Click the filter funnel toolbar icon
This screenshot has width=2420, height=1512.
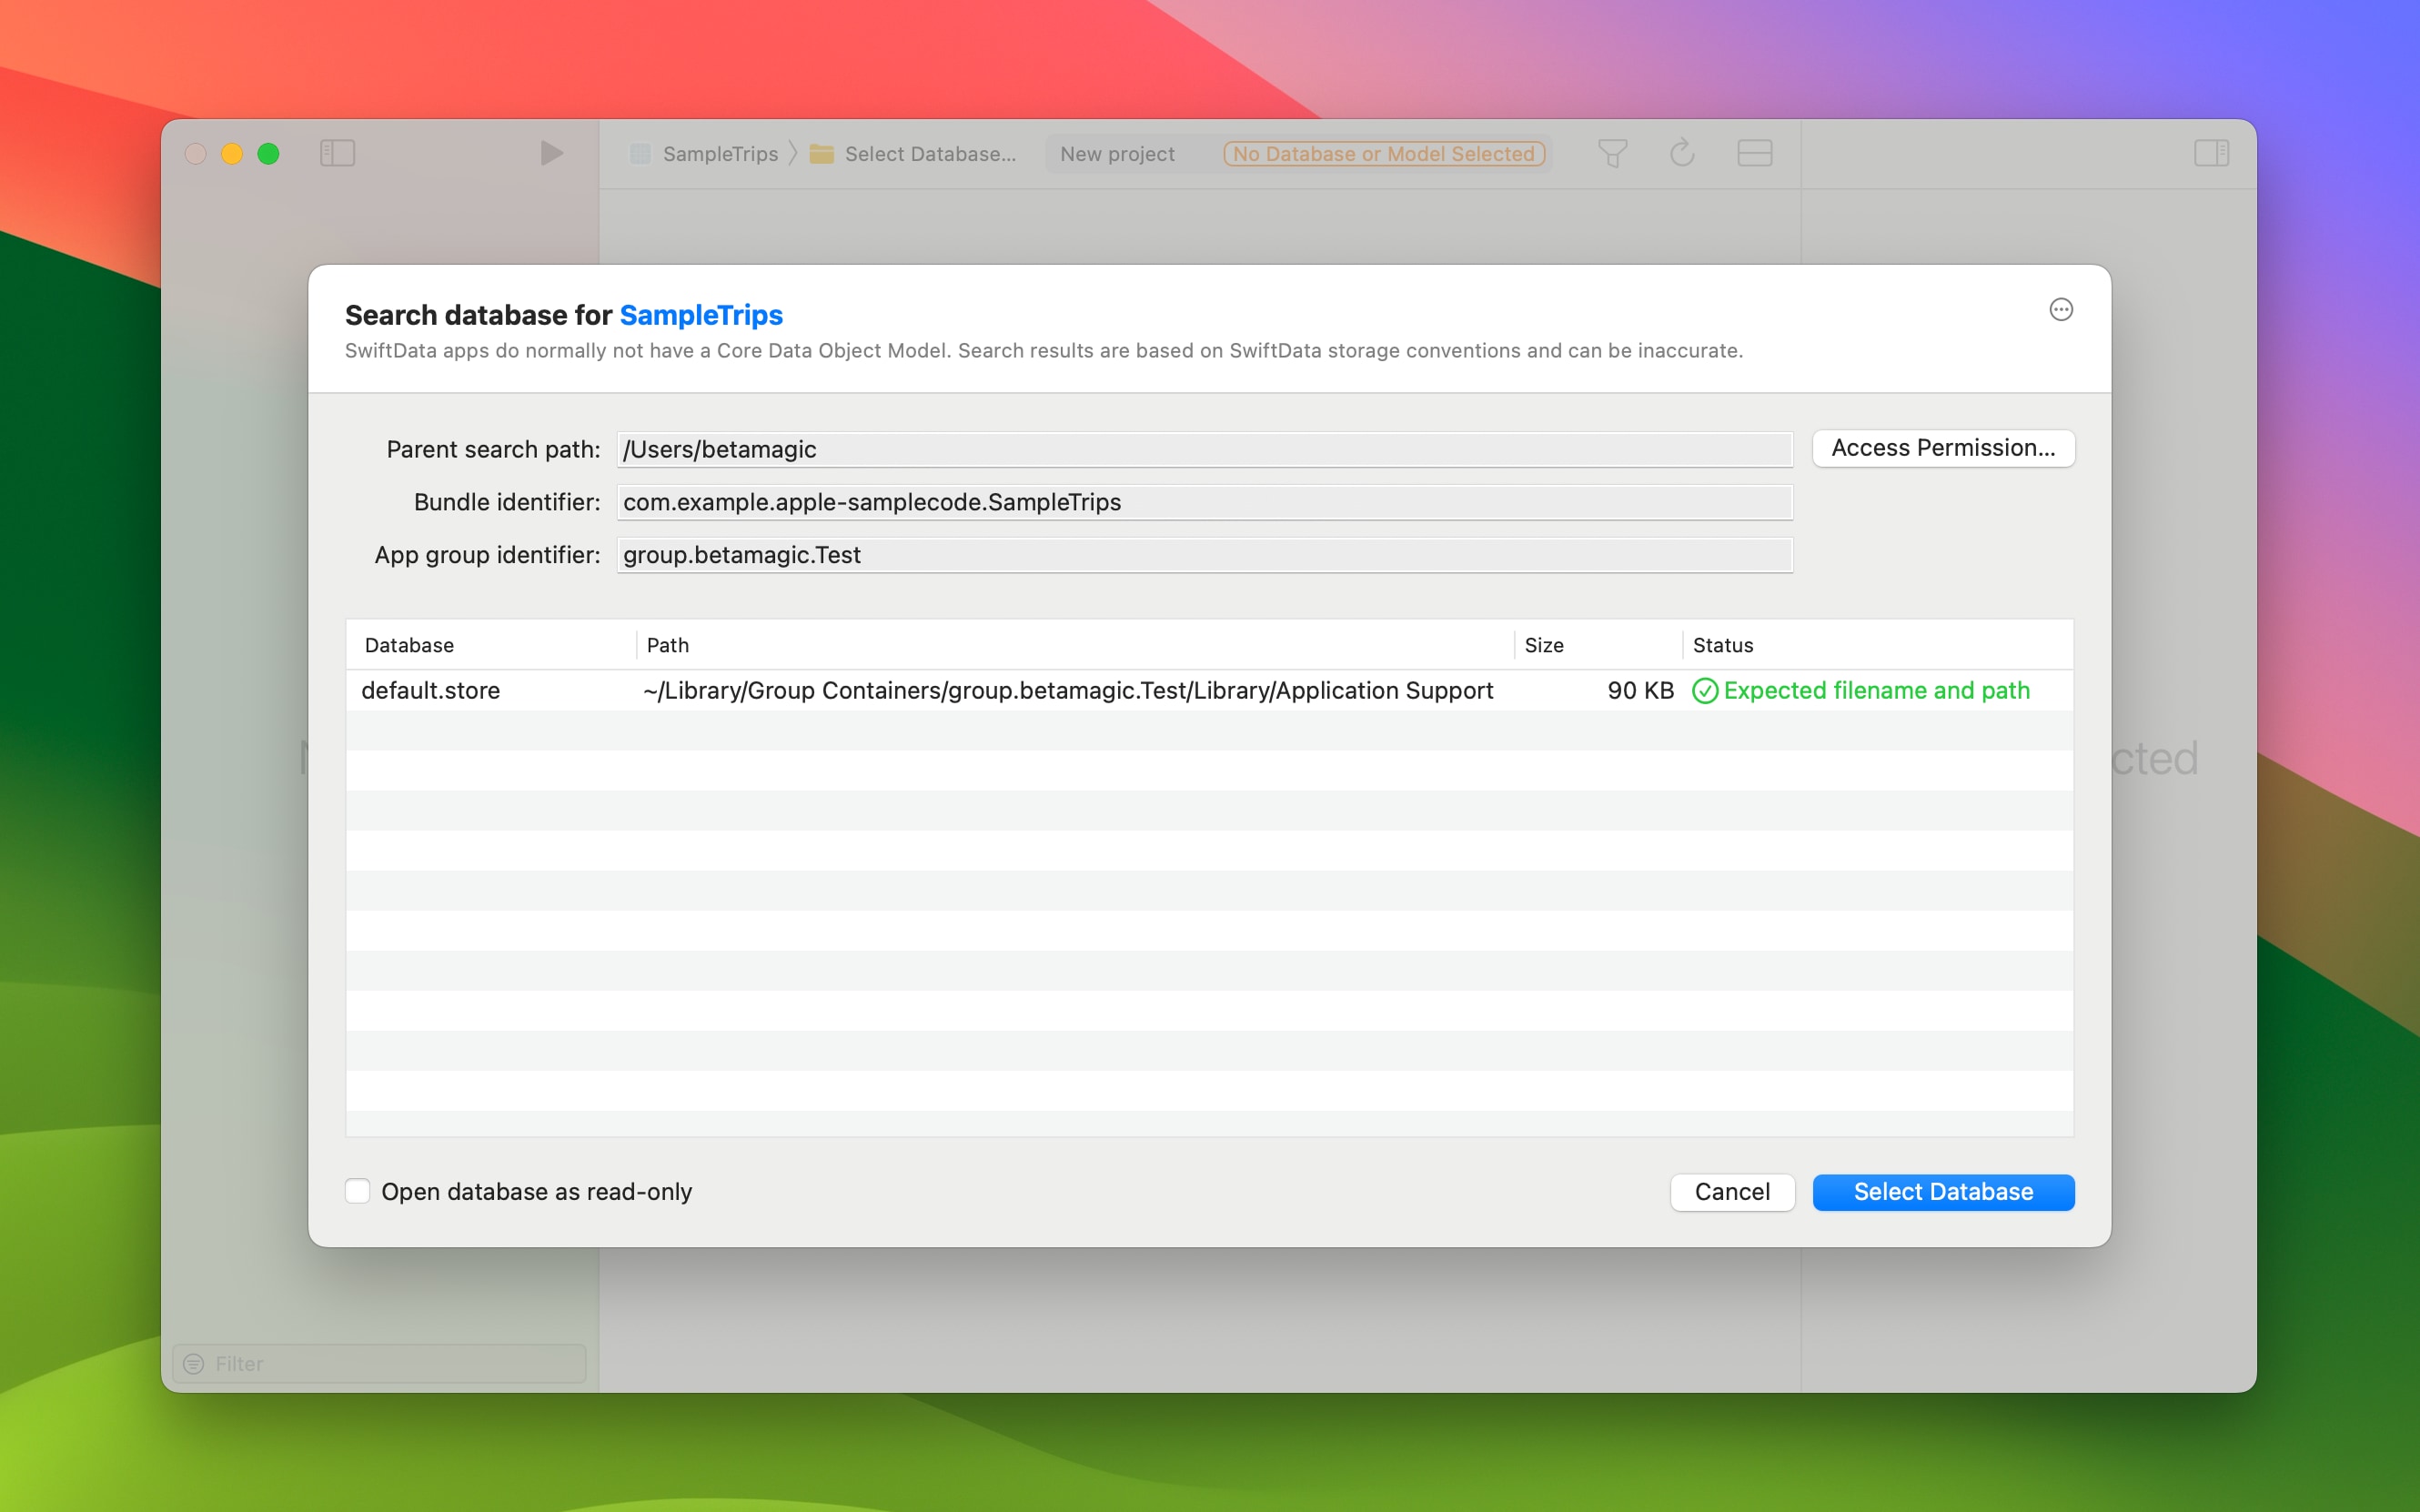pyautogui.click(x=1612, y=153)
